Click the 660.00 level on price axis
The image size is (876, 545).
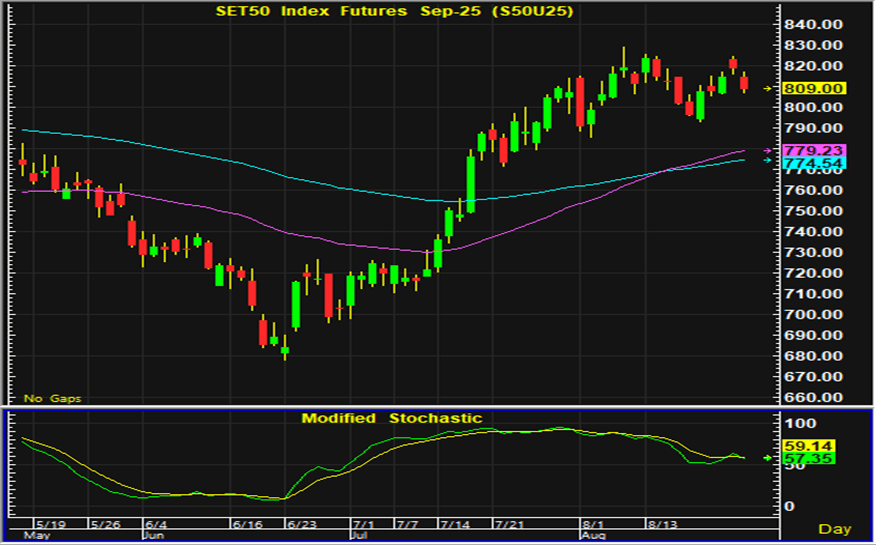[814, 397]
